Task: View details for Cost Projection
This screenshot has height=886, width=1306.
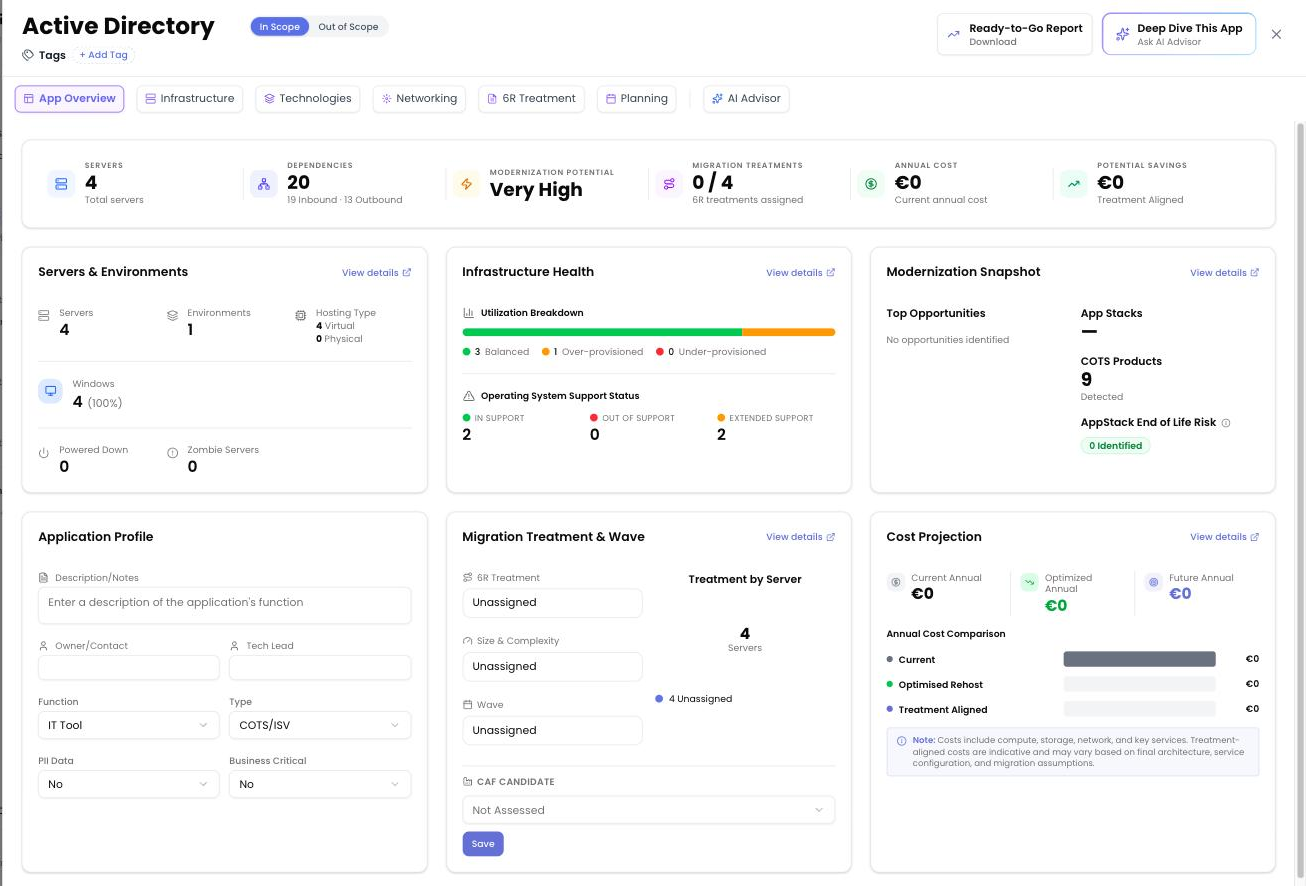Action: [x=1224, y=537]
